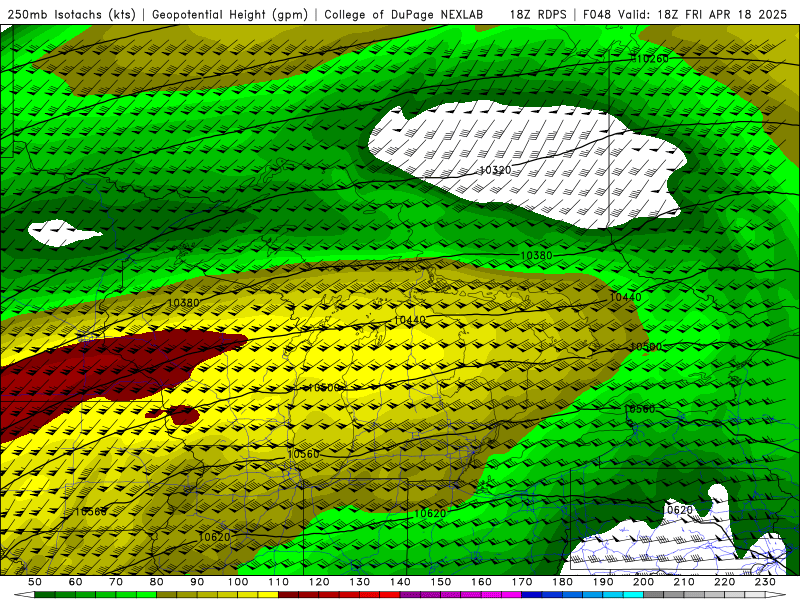Click the colorbar label 100
800x600 pixels.
tap(238, 582)
